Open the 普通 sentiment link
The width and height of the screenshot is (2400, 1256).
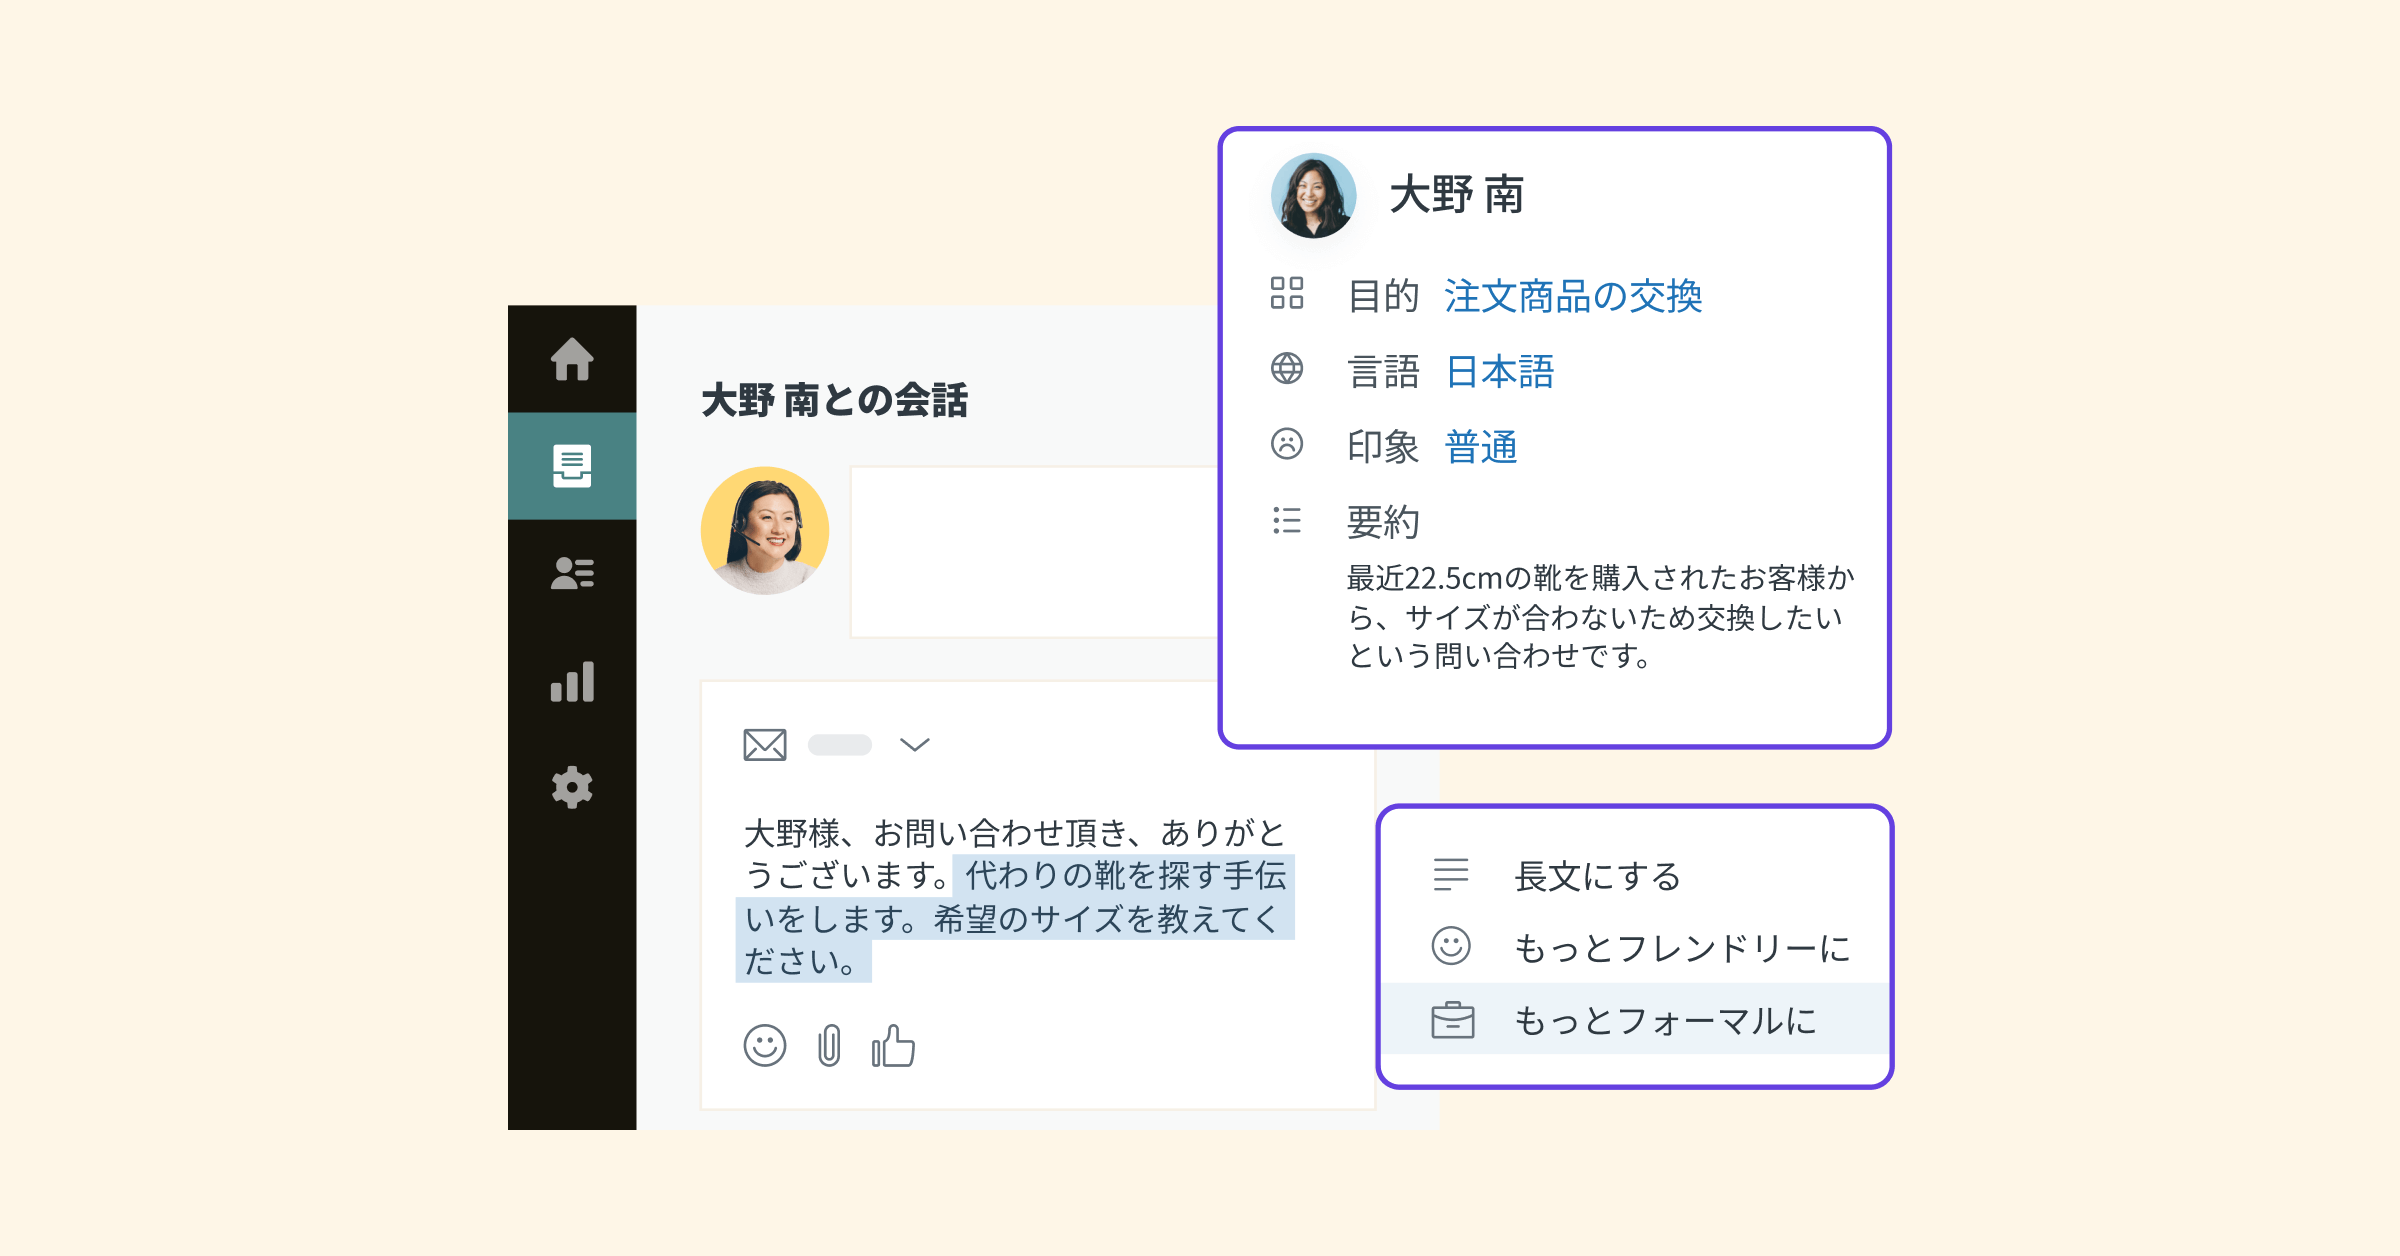click(1481, 447)
